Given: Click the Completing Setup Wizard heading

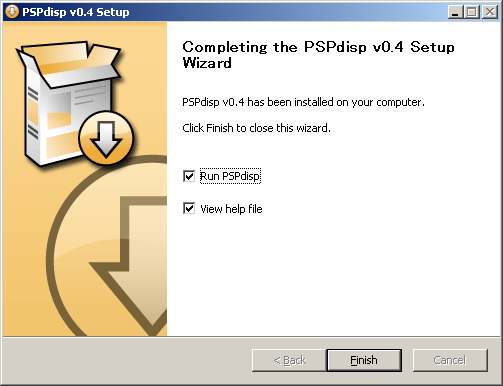Looking at the screenshot, I should [318, 55].
